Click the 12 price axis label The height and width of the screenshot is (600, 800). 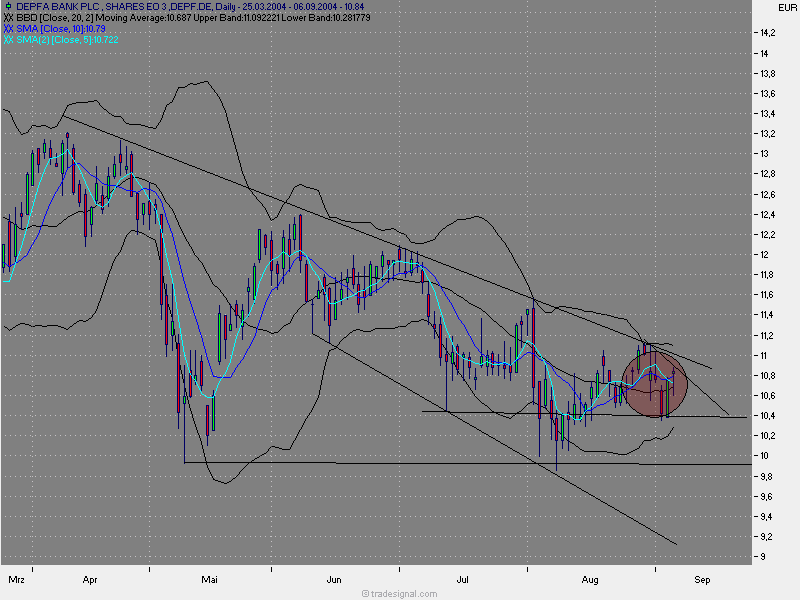click(764, 255)
